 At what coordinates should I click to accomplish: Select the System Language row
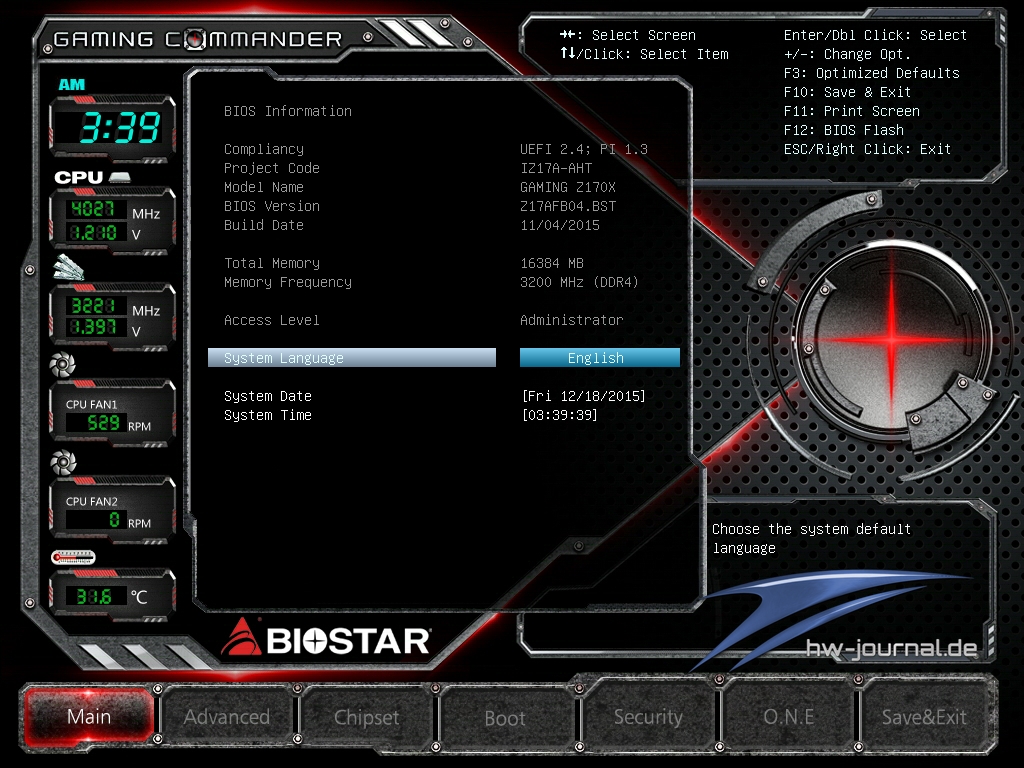(351, 357)
